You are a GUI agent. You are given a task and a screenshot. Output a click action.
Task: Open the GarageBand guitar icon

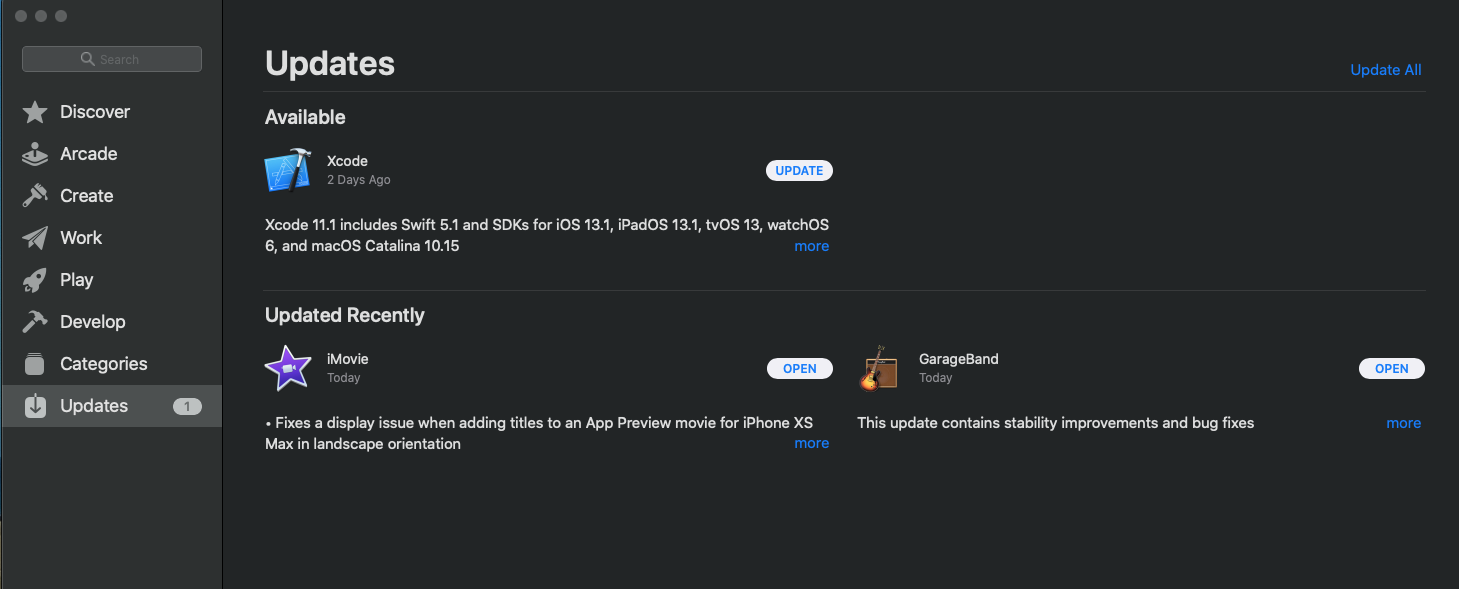[x=879, y=368]
